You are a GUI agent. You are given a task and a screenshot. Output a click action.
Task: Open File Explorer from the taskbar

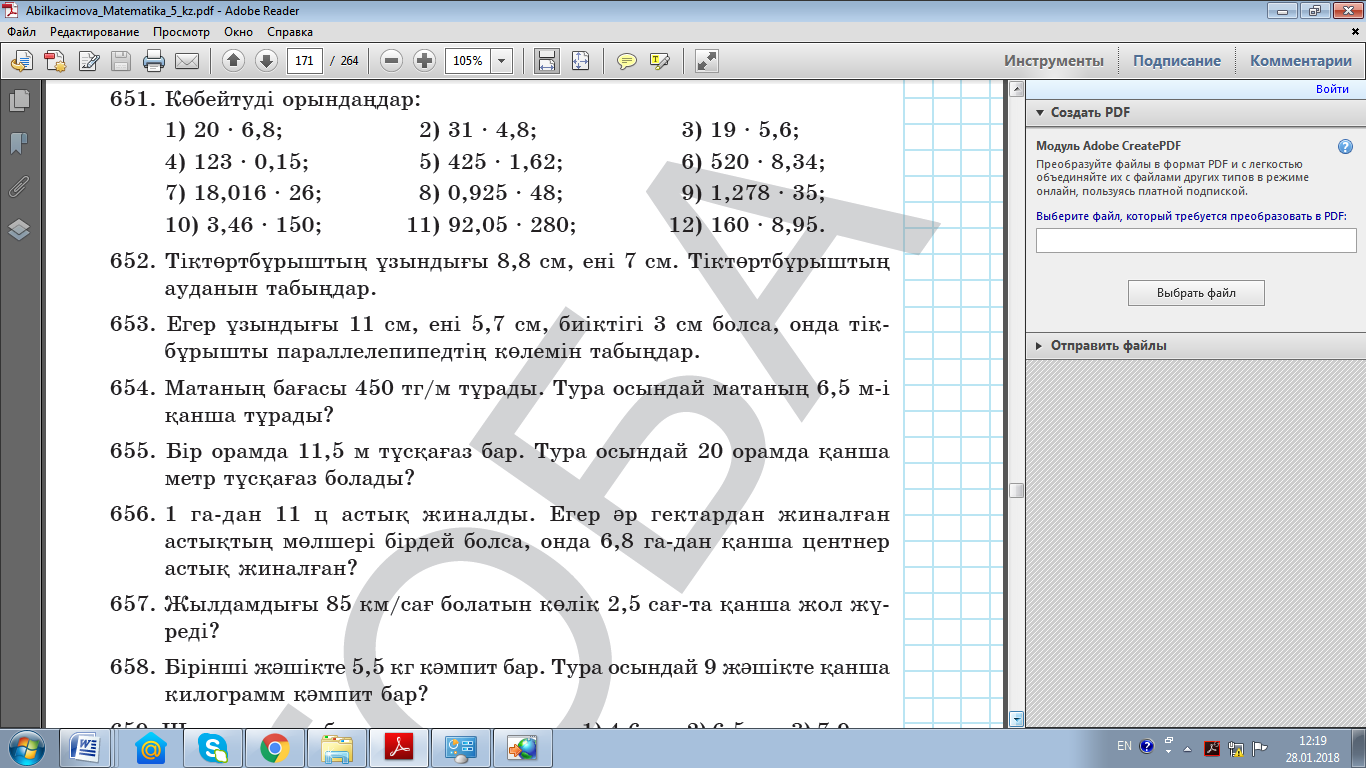coord(337,747)
